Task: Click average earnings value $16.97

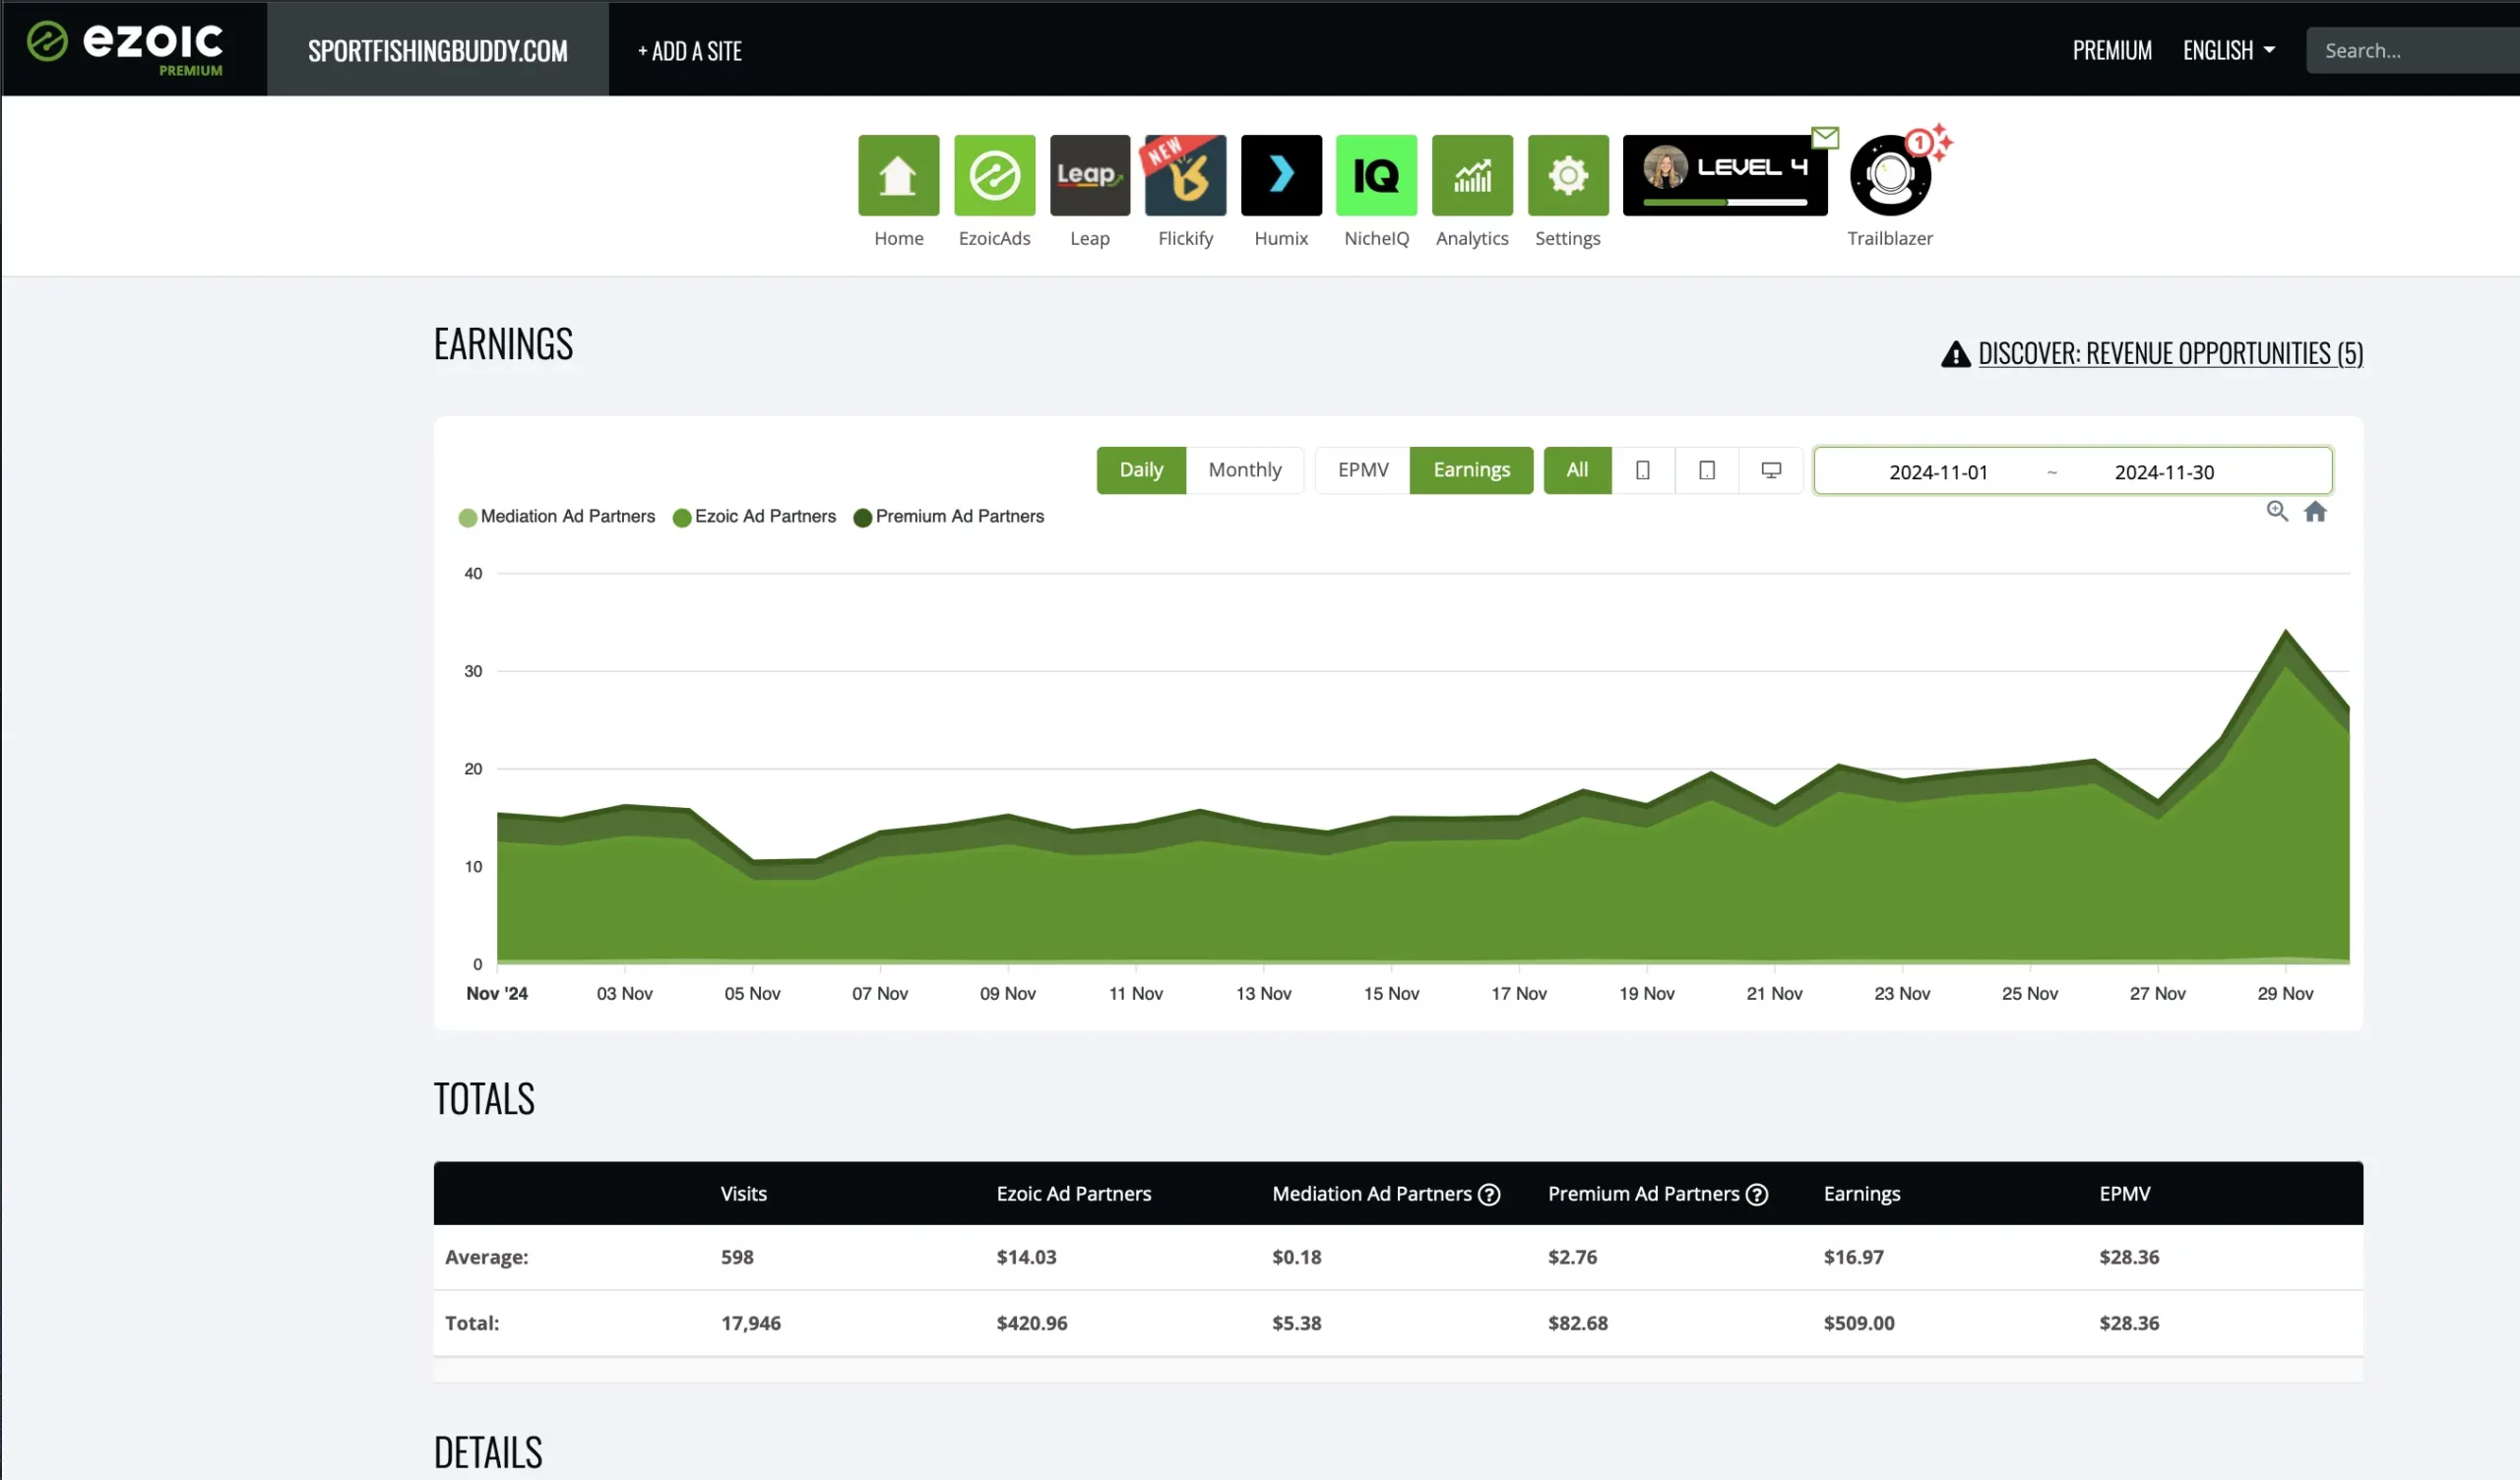Action: point(1853,1257)
